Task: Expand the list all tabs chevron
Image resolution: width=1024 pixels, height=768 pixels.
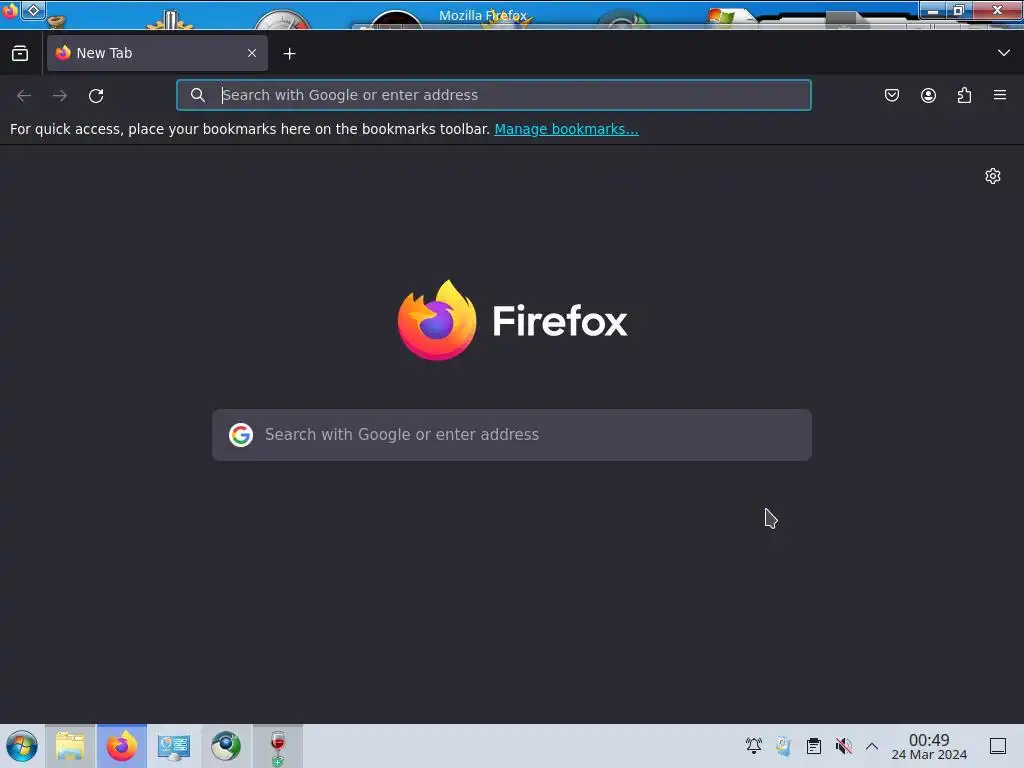Action: [1004, 53]
